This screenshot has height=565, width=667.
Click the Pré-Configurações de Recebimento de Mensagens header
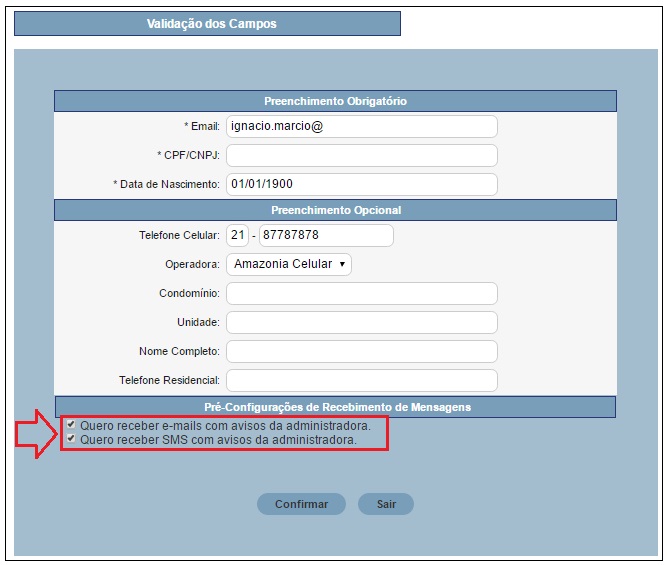(x=335, y=407)
